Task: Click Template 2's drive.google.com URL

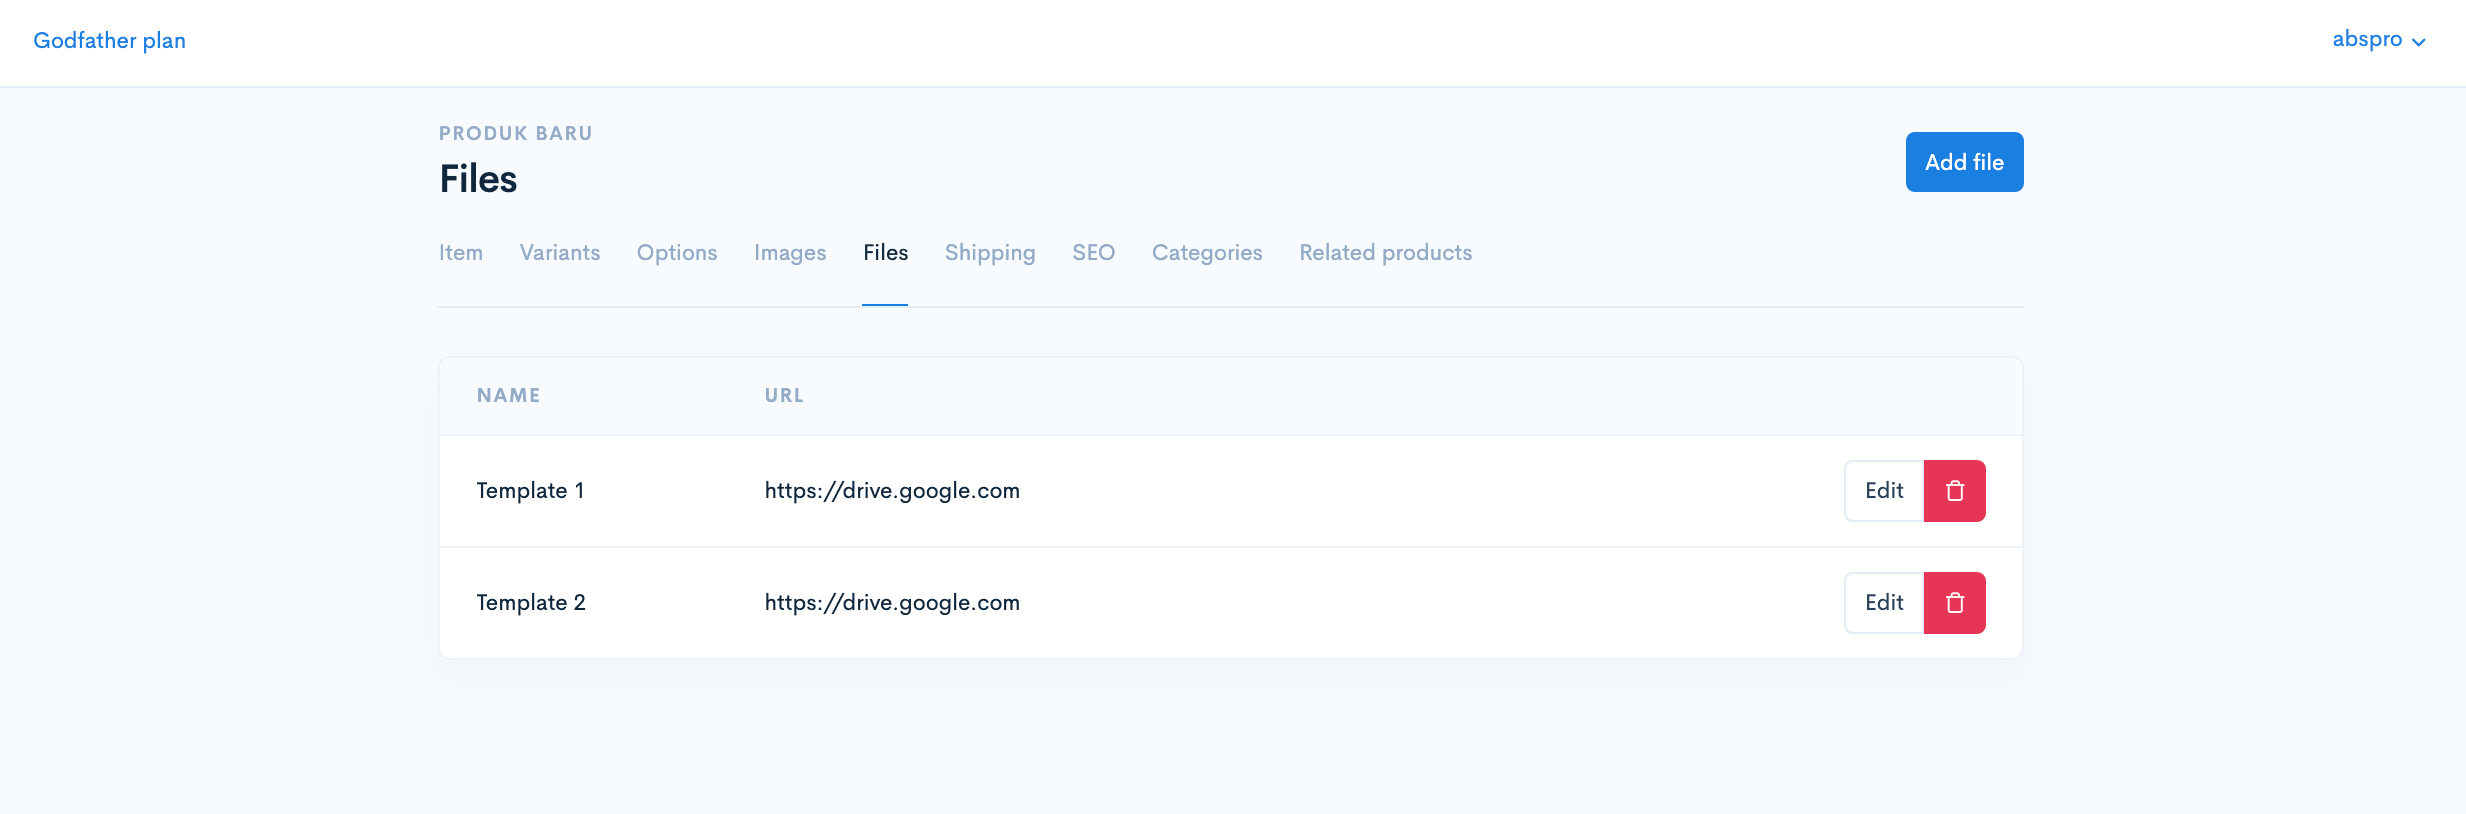Action: pyautogui.click(x=892, y=603)
